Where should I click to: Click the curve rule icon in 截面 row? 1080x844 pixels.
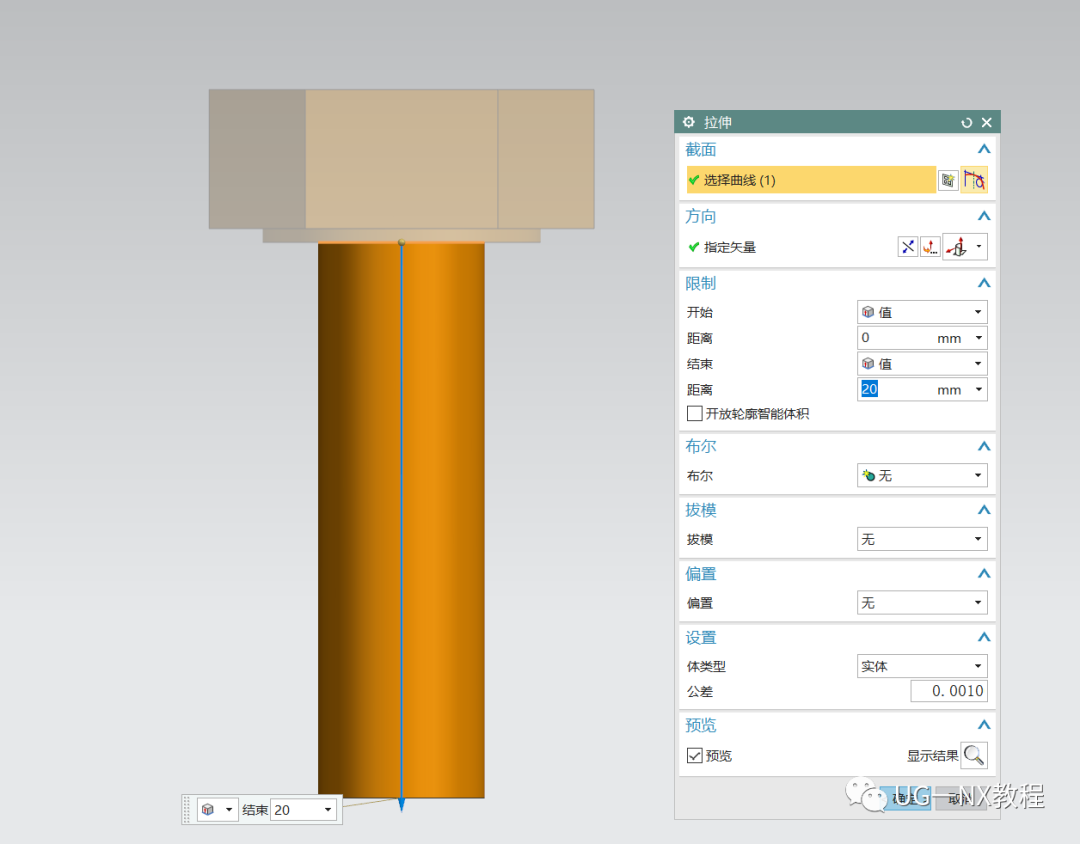(x=974, y=181)
